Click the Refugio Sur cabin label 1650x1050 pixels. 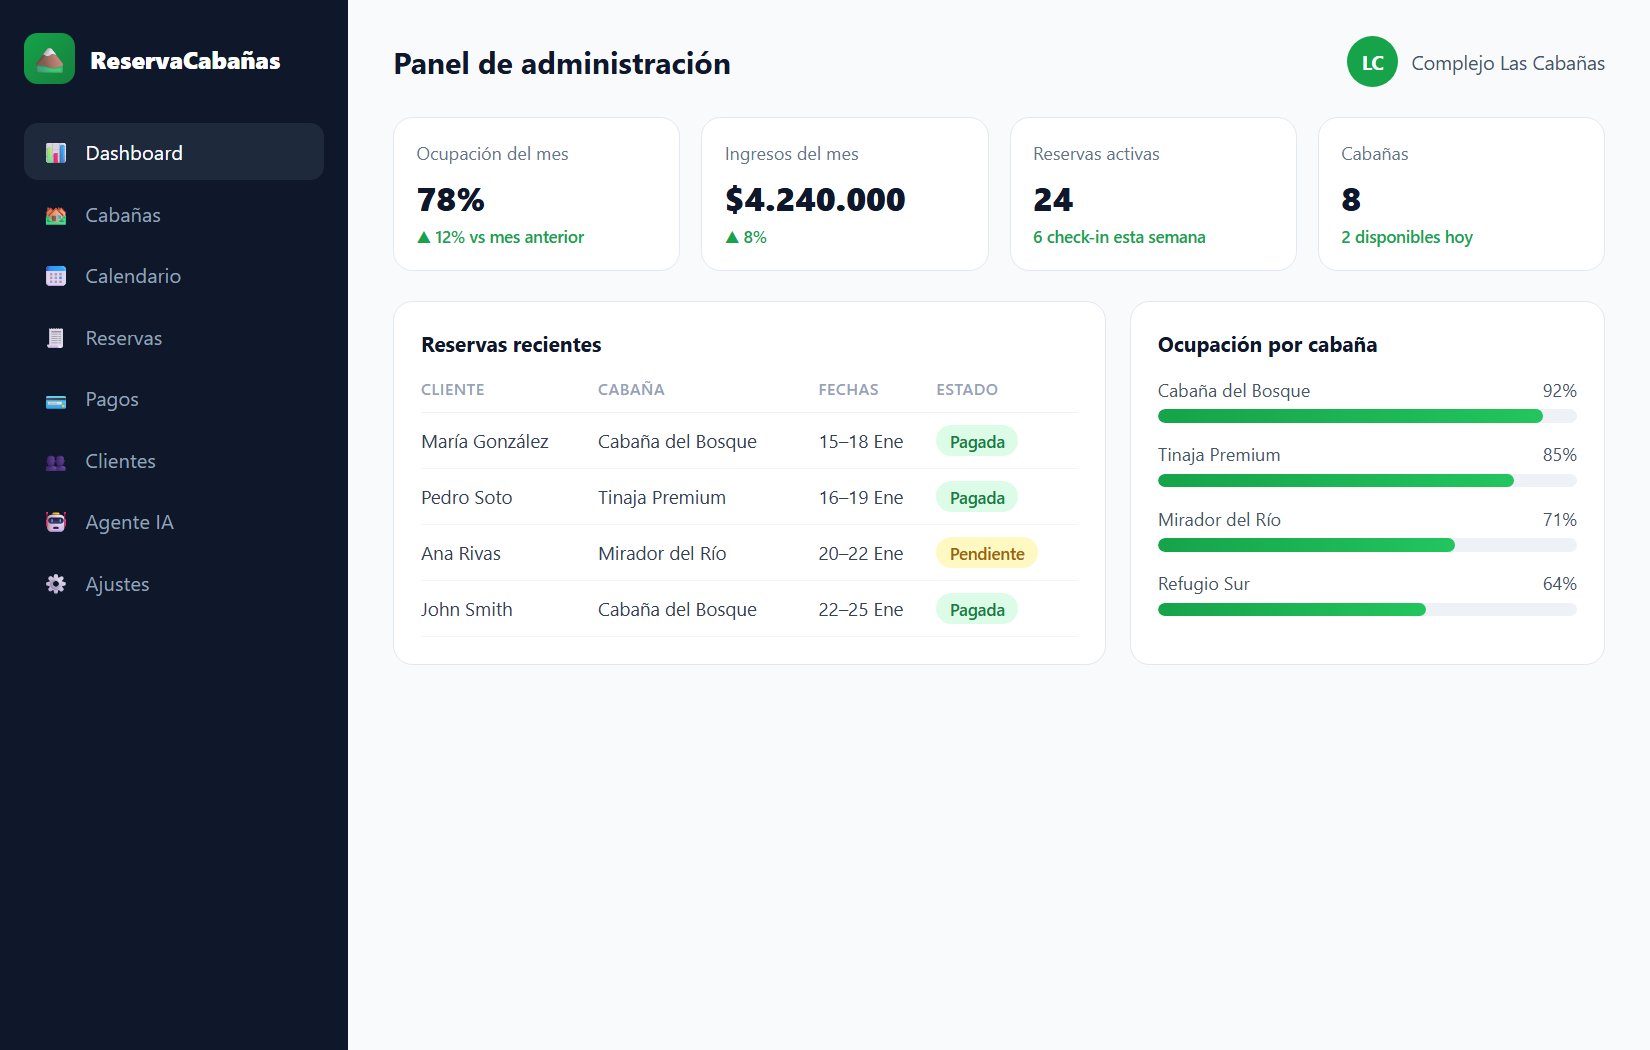click(x=1204, y=584)
